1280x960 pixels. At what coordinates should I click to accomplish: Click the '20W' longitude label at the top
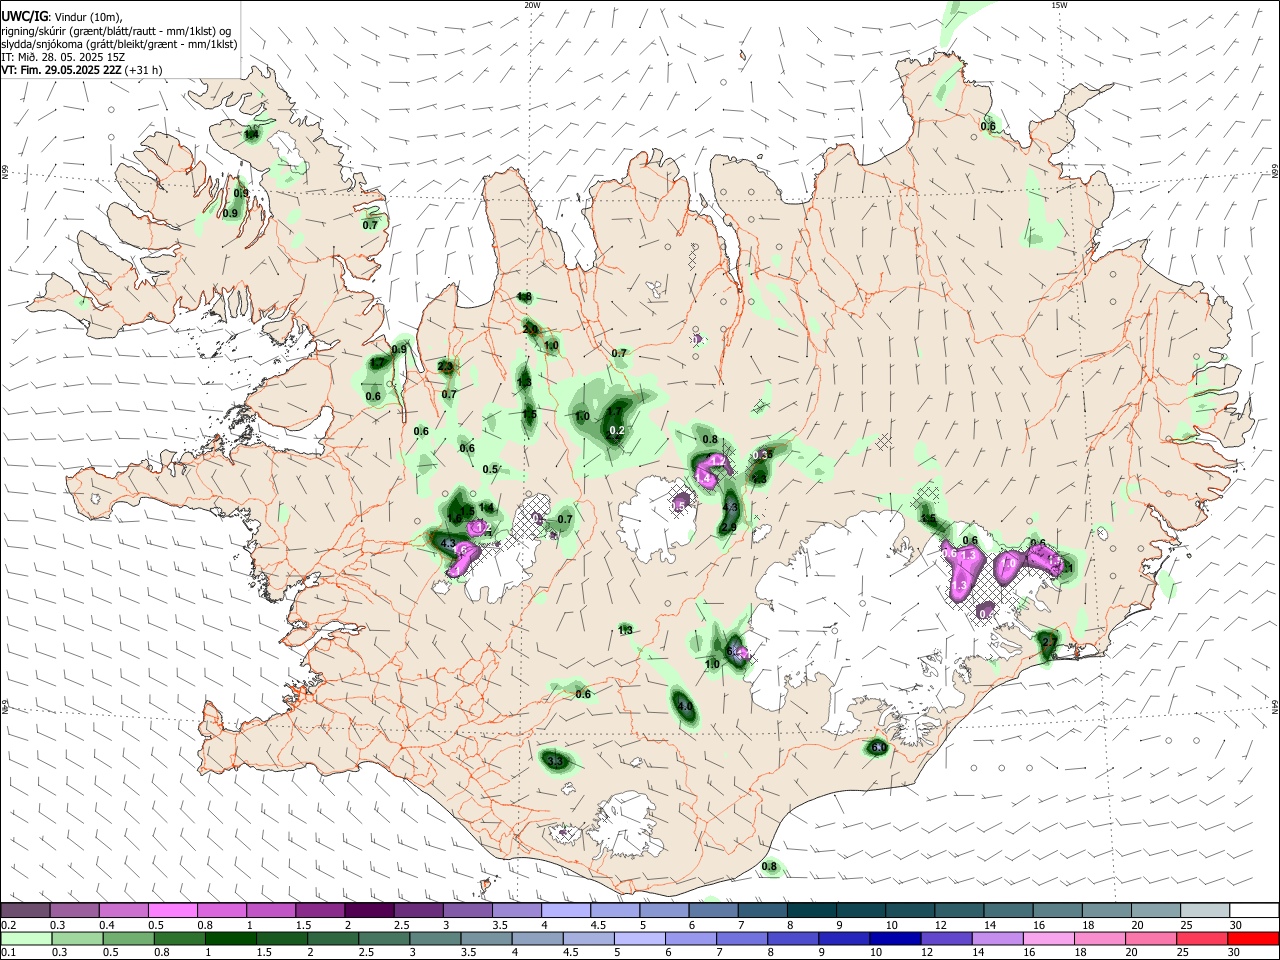[532, 5]
